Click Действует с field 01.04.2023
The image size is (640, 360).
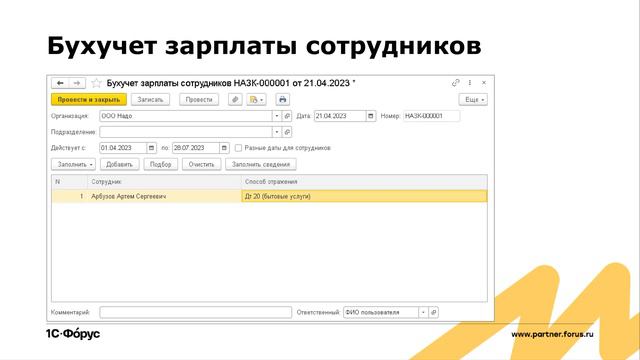123,148
